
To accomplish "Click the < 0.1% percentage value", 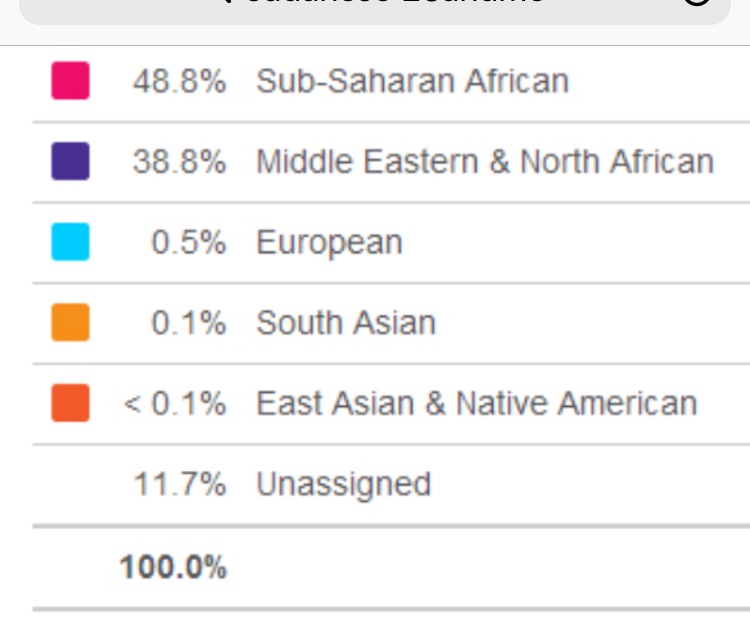I will [x=175, y=403].
